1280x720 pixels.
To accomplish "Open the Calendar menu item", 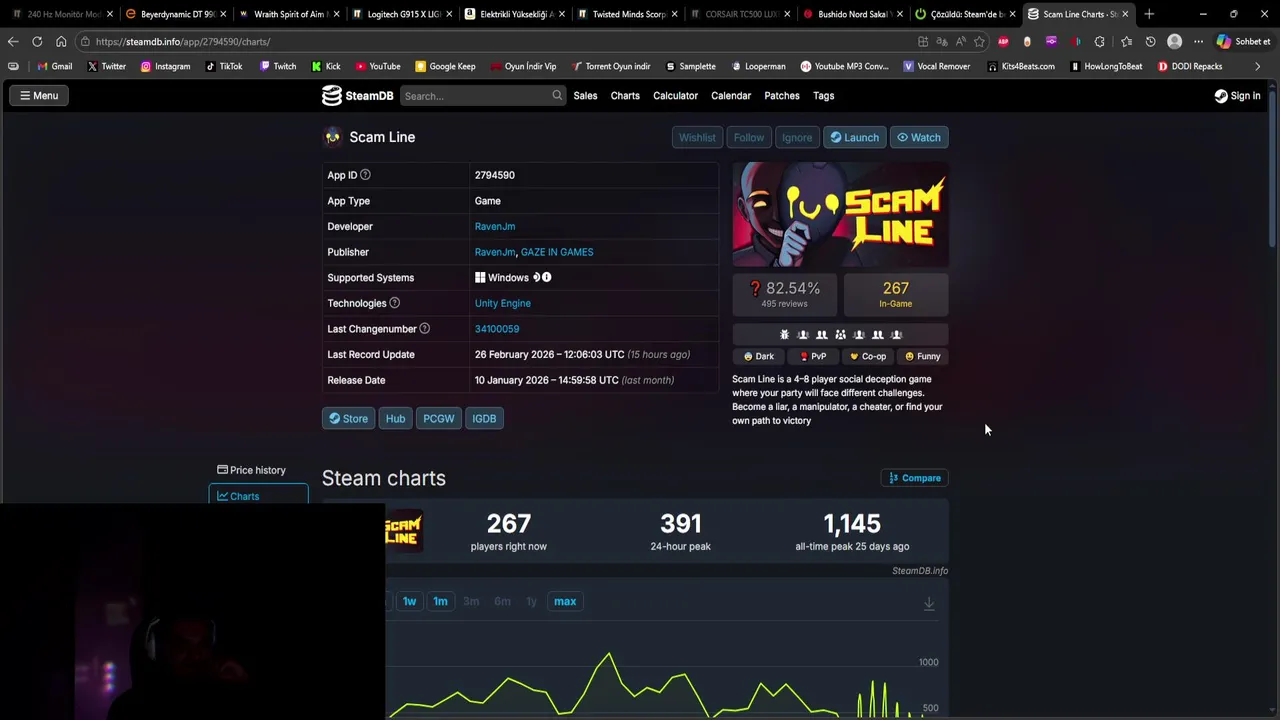I will tap(731, 96).
